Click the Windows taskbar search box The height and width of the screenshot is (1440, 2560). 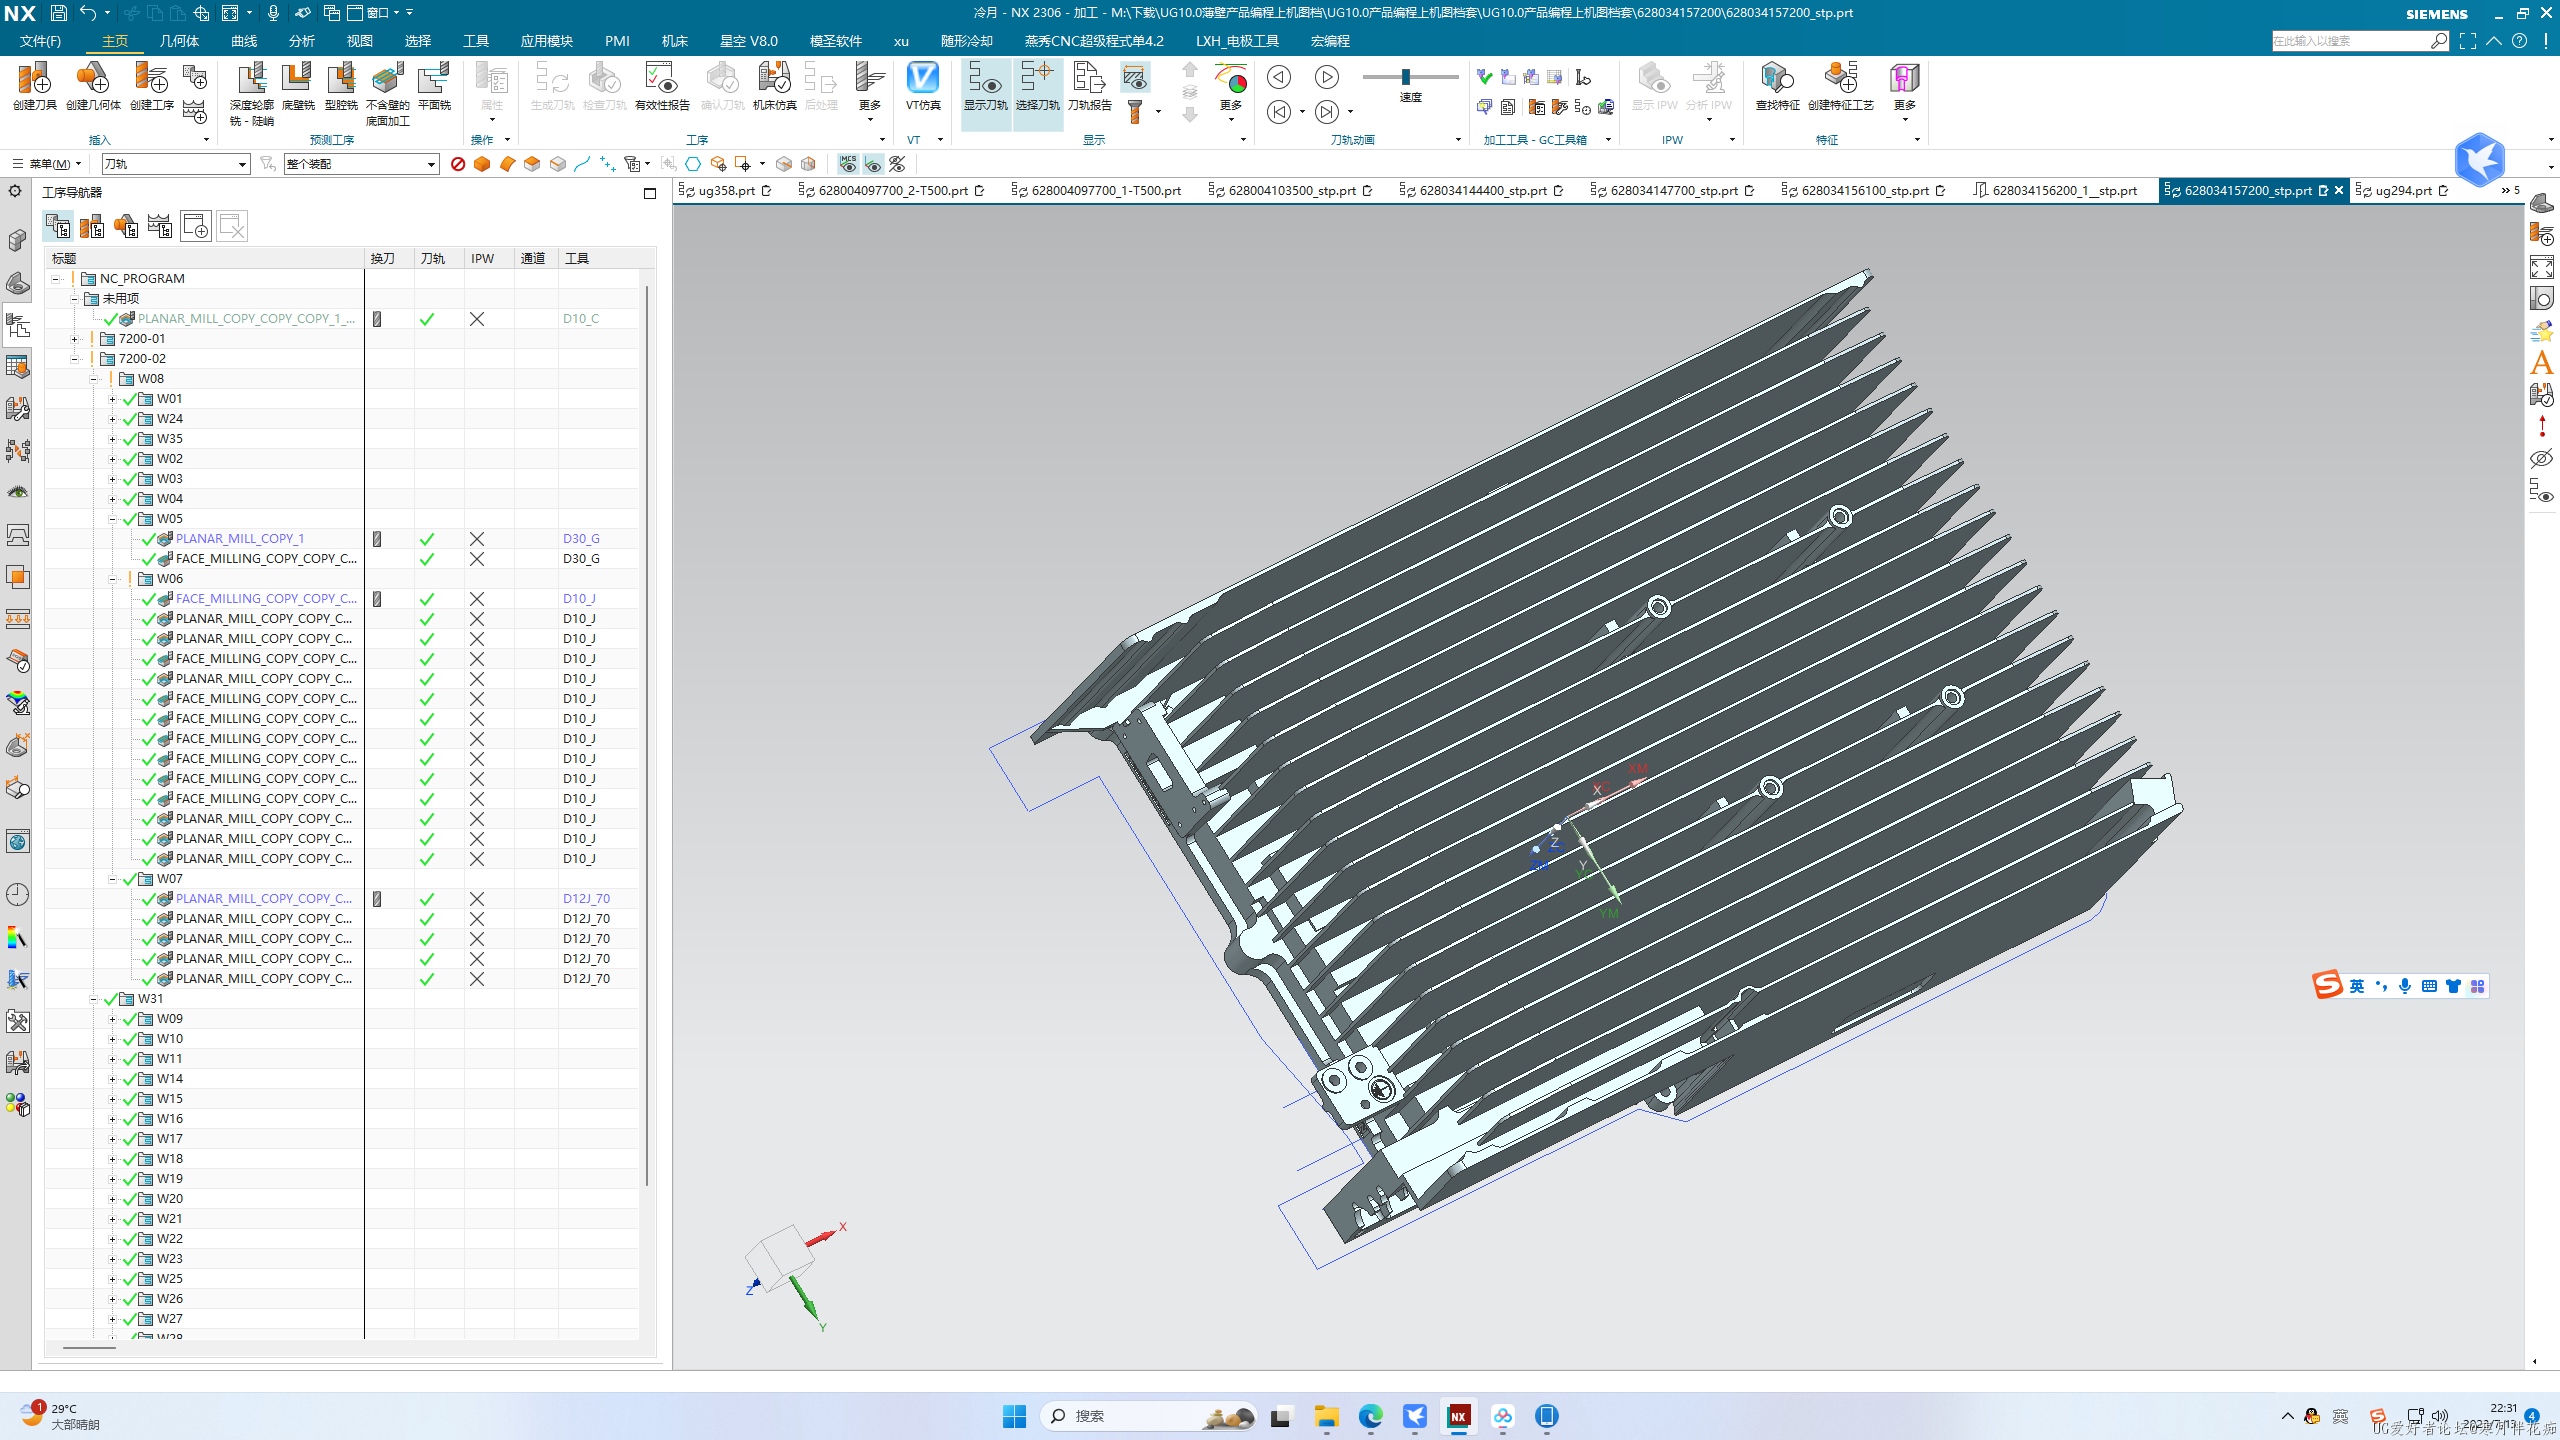(1149, 1416)
